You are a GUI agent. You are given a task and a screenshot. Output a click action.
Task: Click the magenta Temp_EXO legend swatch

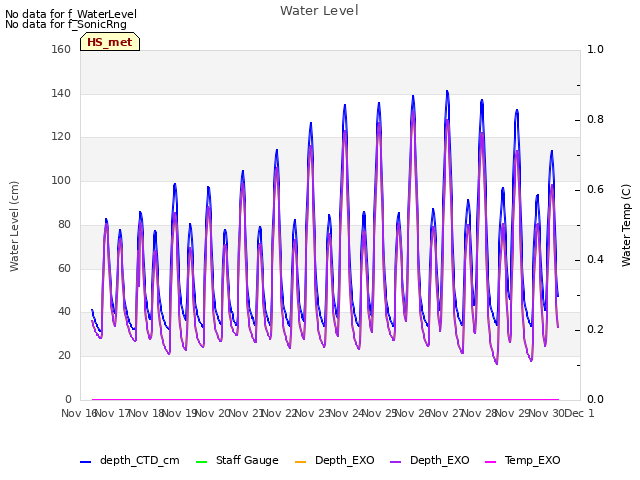pos(490,462)
